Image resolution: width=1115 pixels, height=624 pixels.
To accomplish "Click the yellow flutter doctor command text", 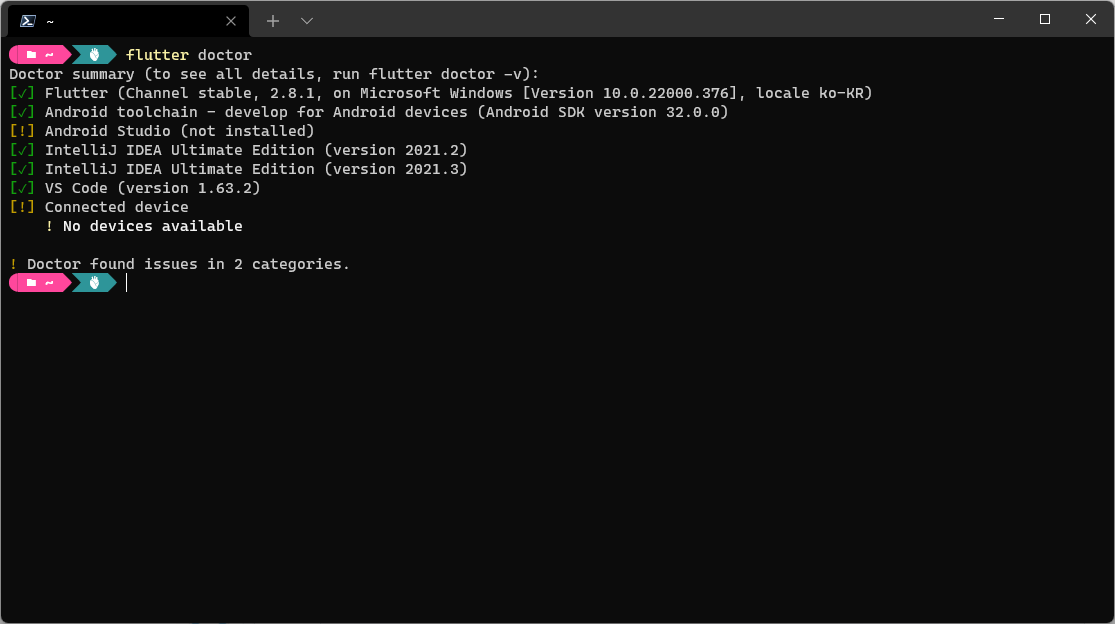I will click(x=157, y=54).
